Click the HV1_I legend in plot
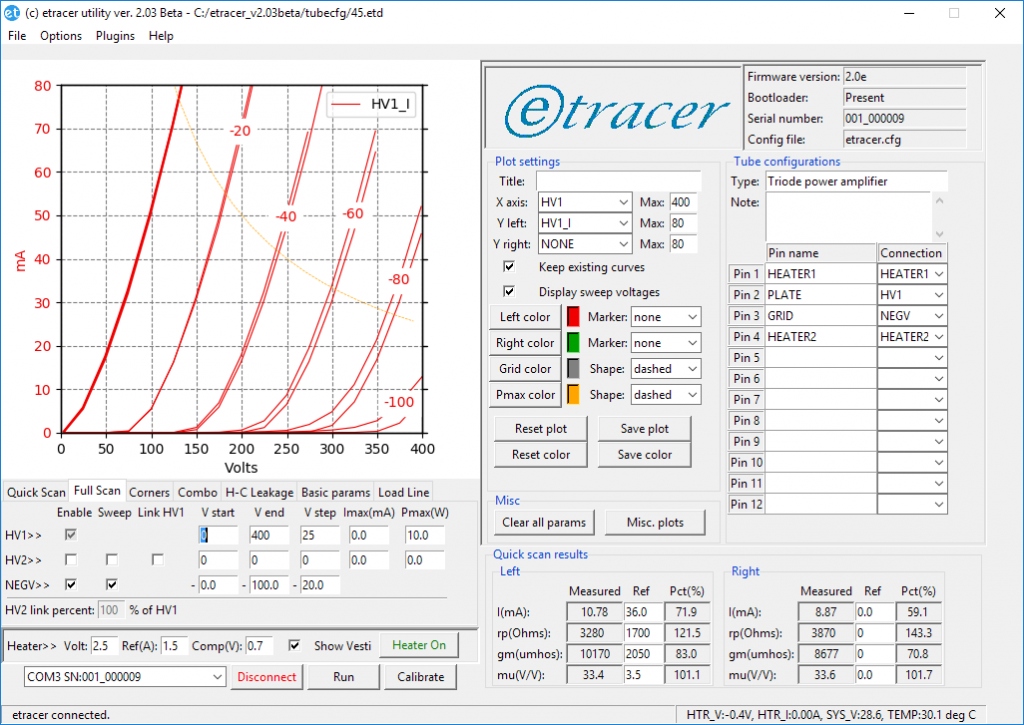This screenshot has height=725, width=1024. click(x=373, y=105)
